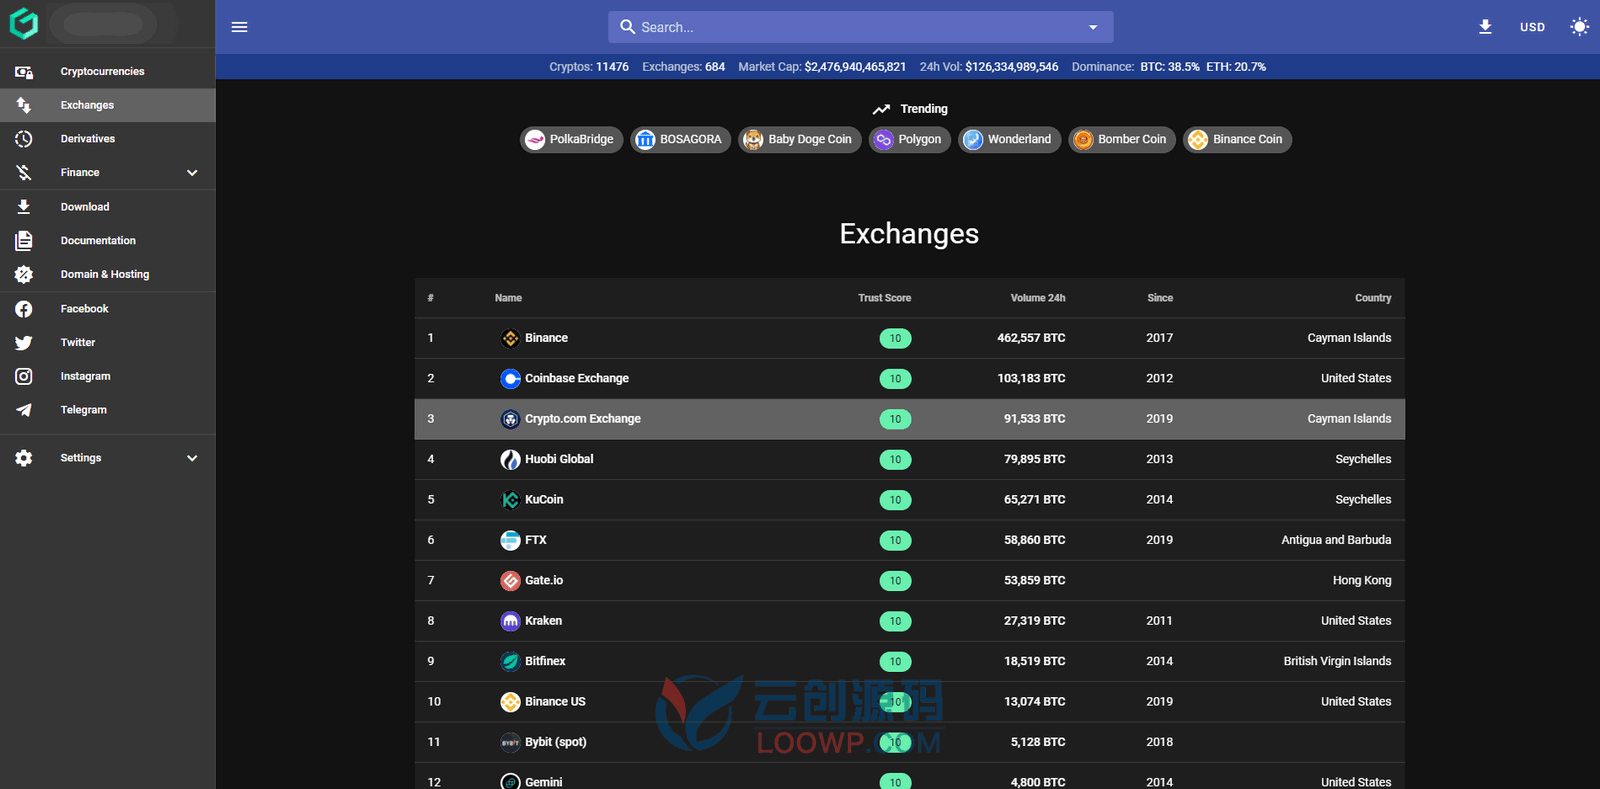Click the Hong Kong country cell
1600x789 pixels.
(x=1362, y=580)
